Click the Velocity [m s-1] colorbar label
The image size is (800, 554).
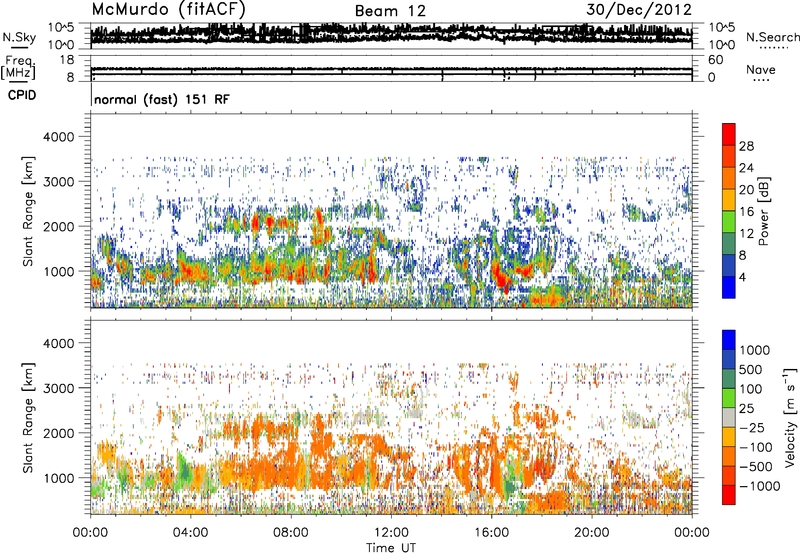(x=790, y=417)
